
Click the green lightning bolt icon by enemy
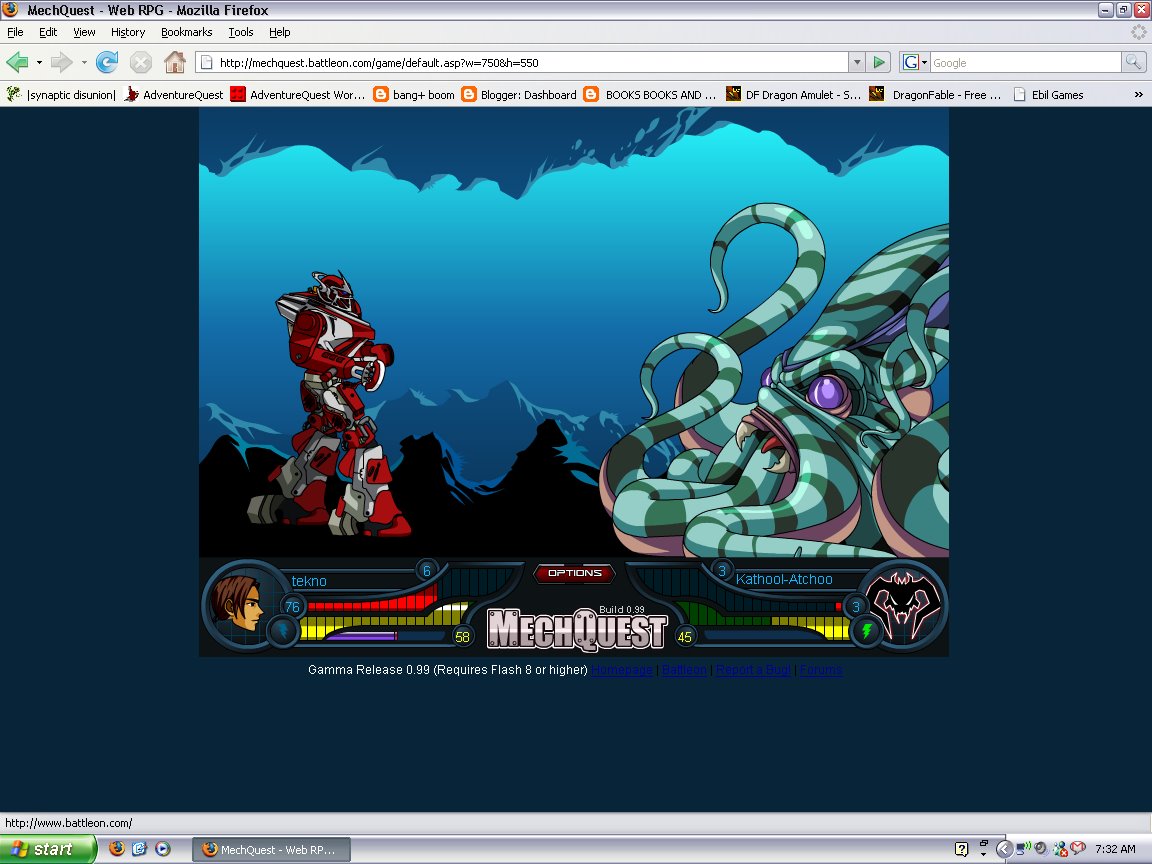[866, 630]
